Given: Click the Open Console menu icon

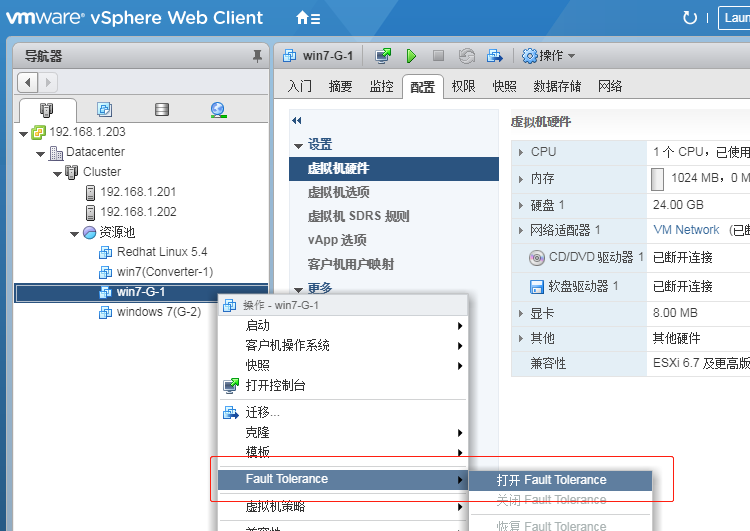Looking at the screenshot, I should tap(231, 386).
